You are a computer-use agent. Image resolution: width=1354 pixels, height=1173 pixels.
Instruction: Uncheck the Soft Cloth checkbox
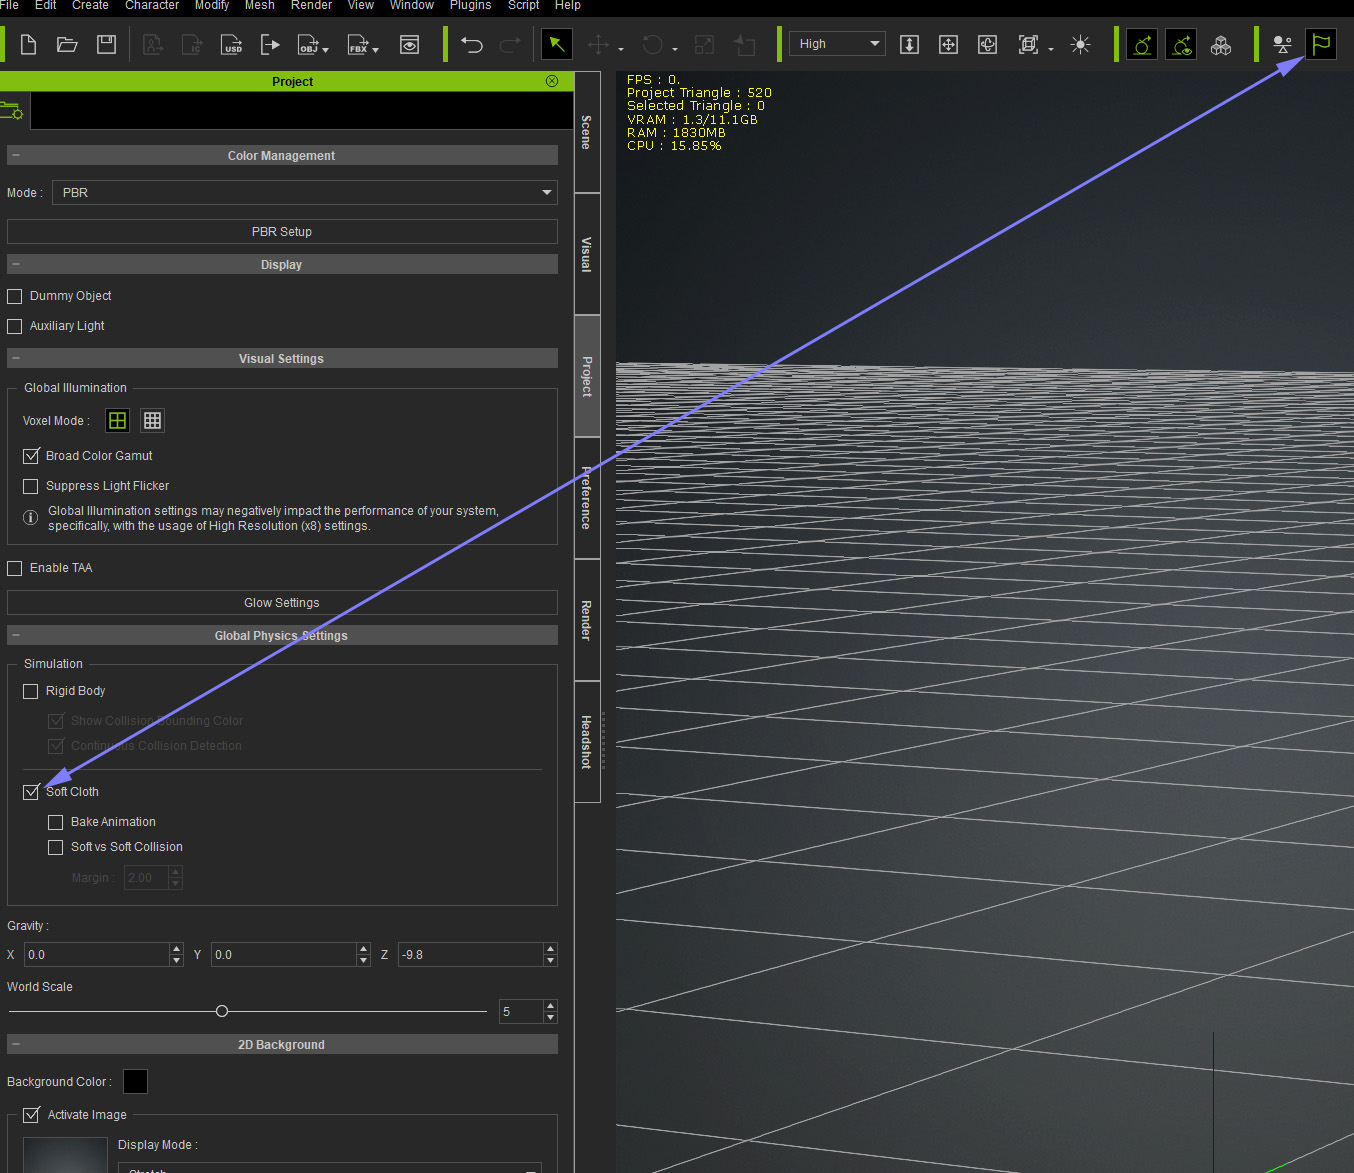[x=31, y=792]
